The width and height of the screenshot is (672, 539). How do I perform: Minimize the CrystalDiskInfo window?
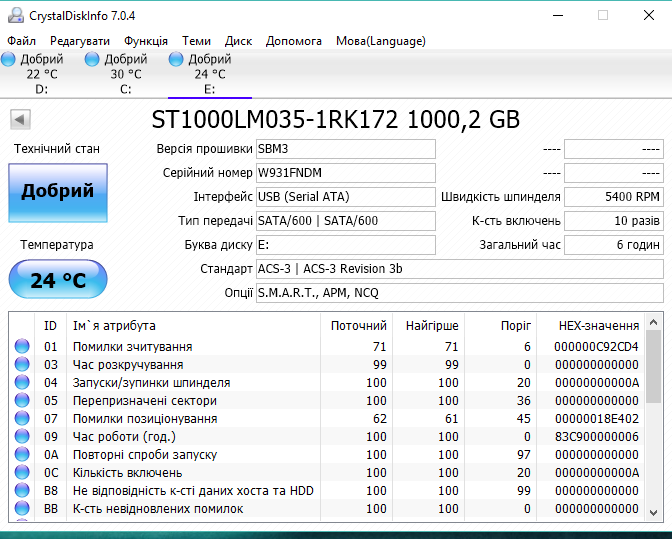click(x=558, y=15)
